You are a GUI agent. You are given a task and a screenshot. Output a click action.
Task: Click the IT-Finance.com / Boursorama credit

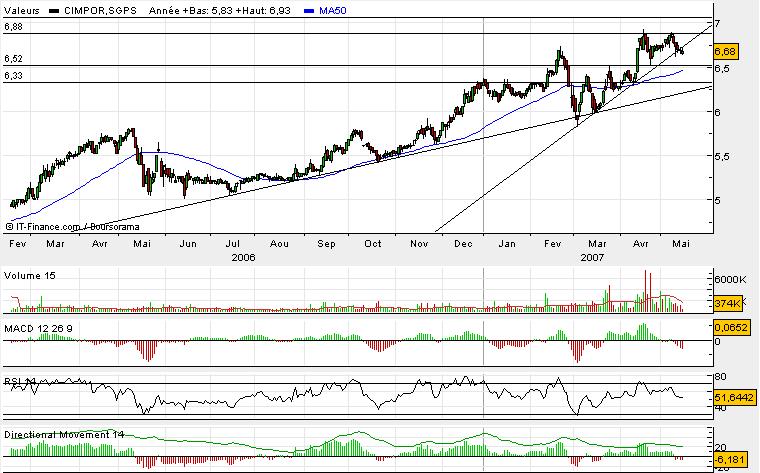73,227
